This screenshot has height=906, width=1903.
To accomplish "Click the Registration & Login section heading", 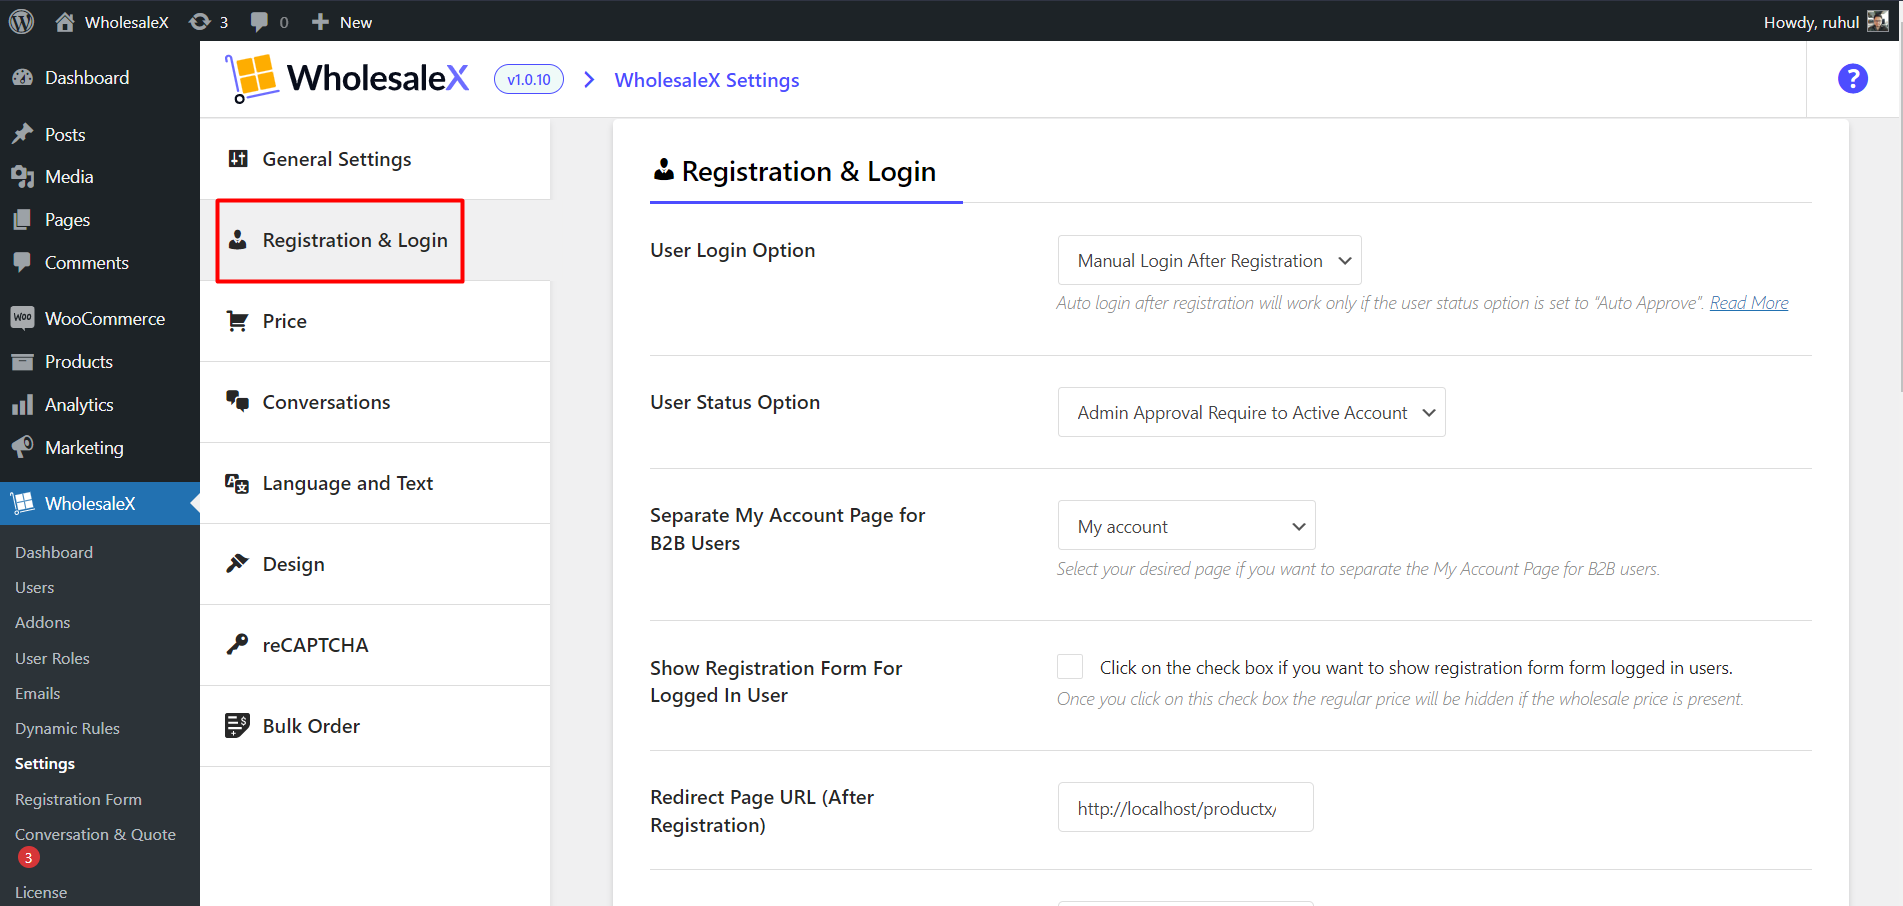I will tap(808, 172).
